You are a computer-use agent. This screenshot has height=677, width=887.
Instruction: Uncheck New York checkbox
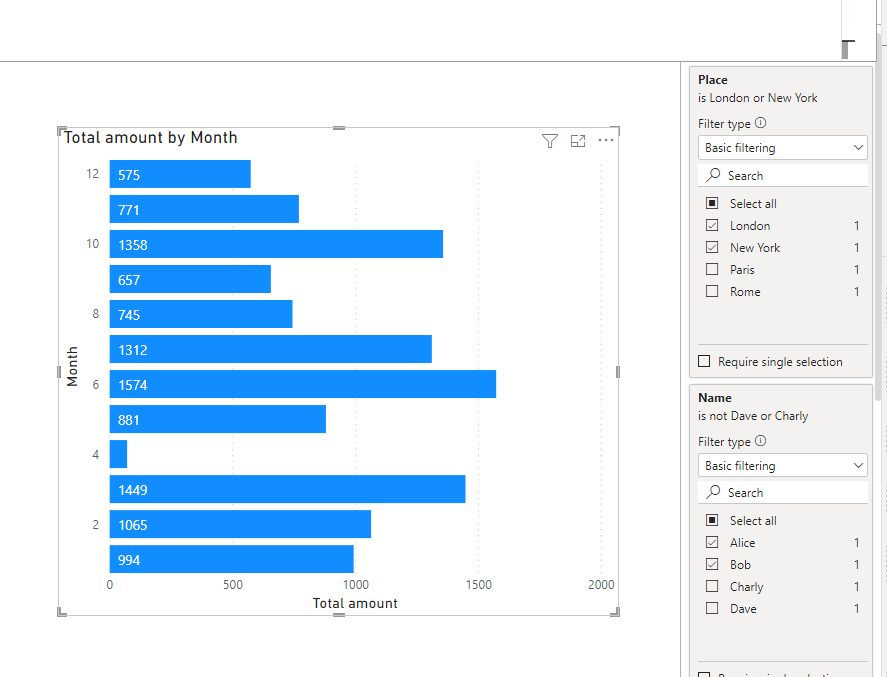coord(712,247)
